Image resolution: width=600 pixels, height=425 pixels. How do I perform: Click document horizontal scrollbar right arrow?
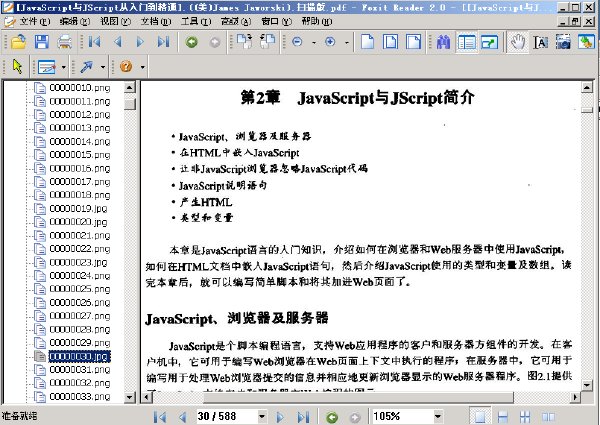click(574, 397)
